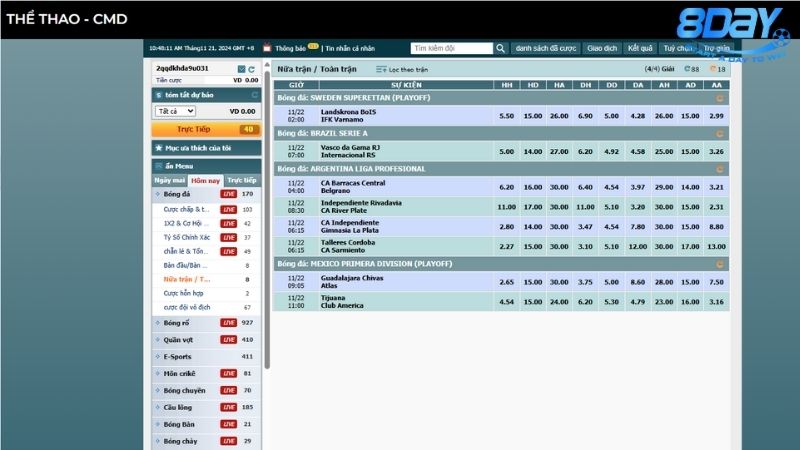Open Mục ưa thích của tôi
Viewport: 800px width, 450px height.
click(x=206, y=148)
